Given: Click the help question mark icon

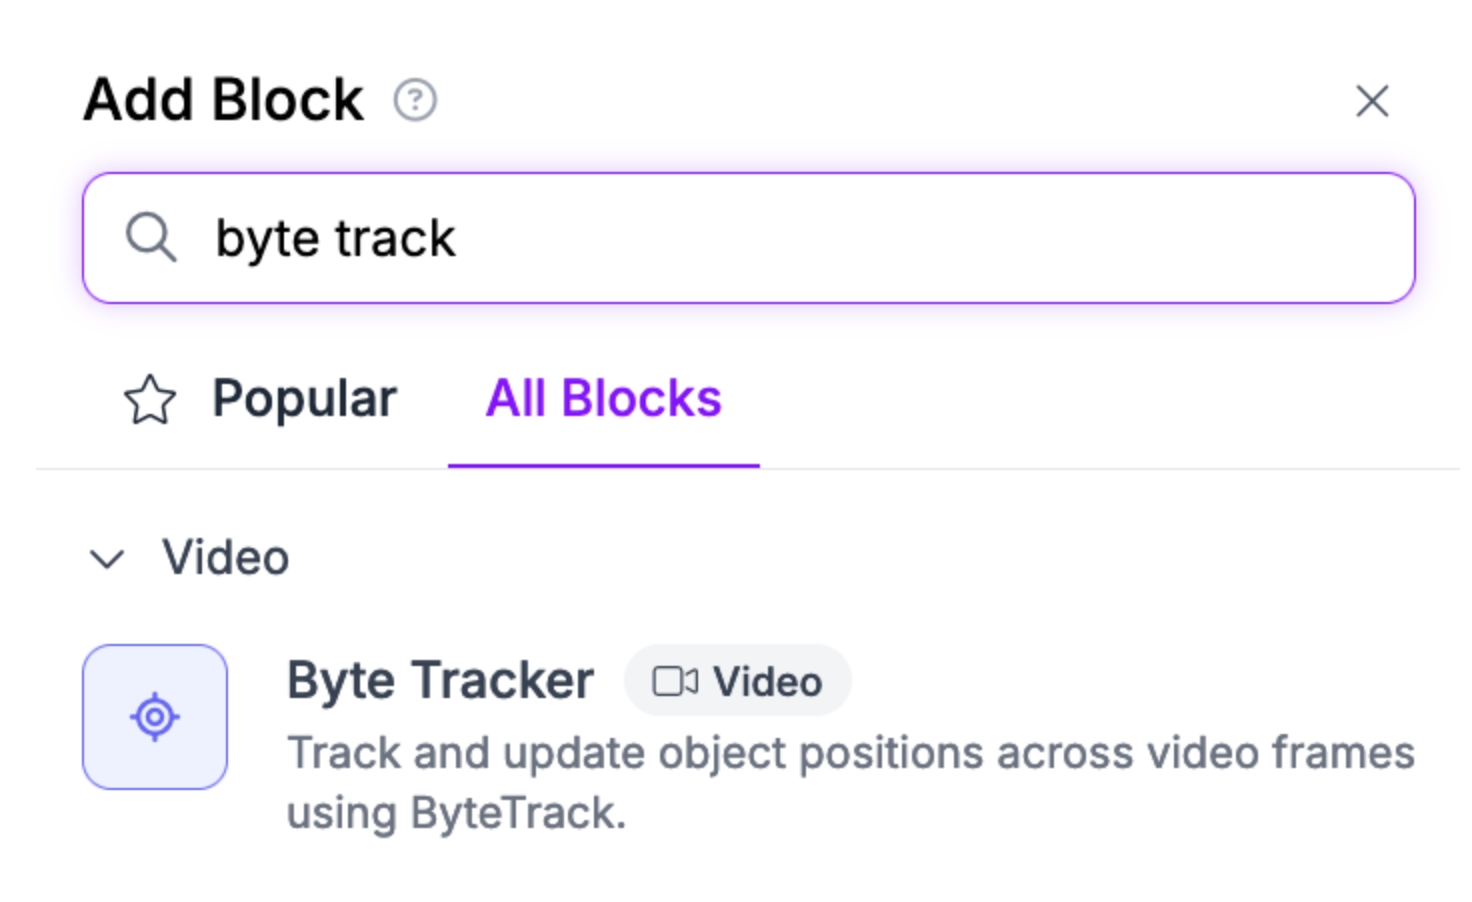Looking at the screenshot, I should pyautogui.click(x=414, y=100).
